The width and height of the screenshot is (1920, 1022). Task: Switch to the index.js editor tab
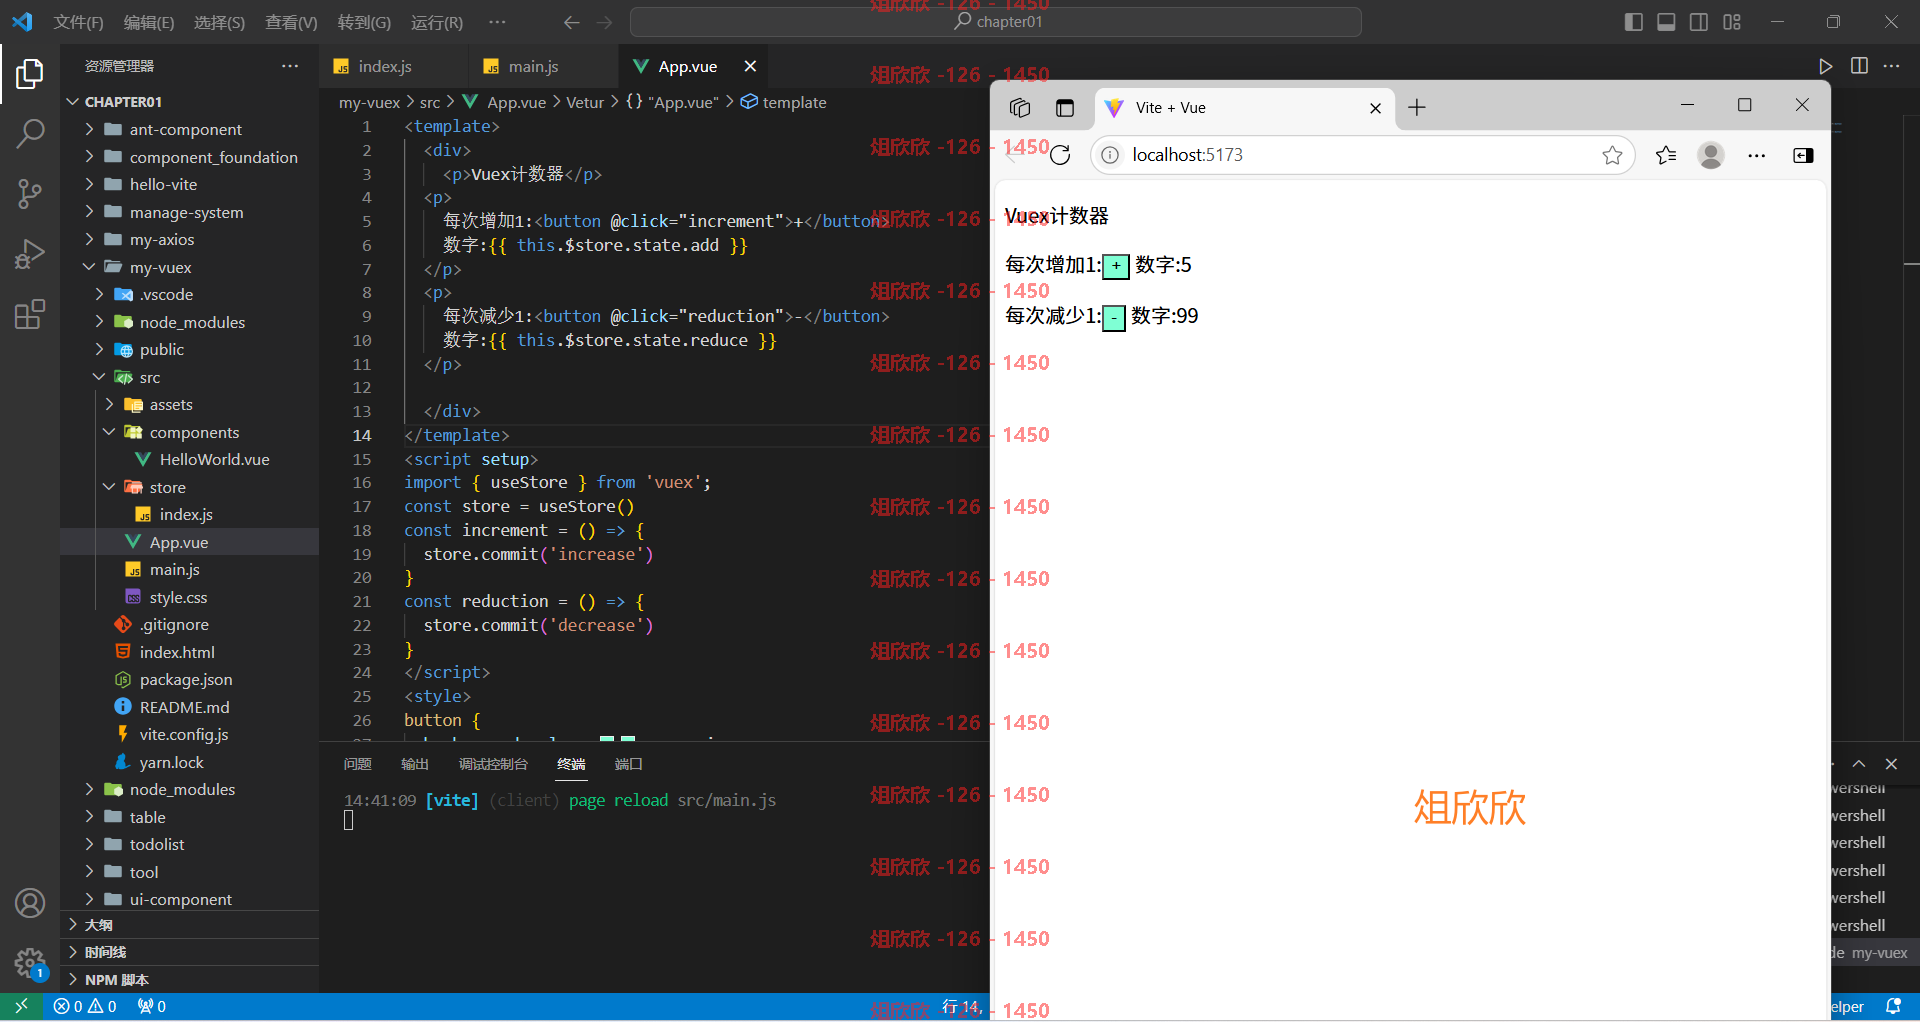coord(385,66)
